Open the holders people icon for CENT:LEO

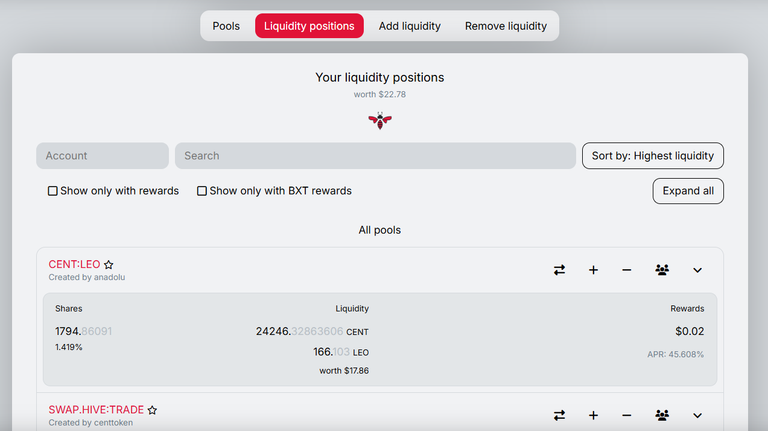[x=662, y=270]
